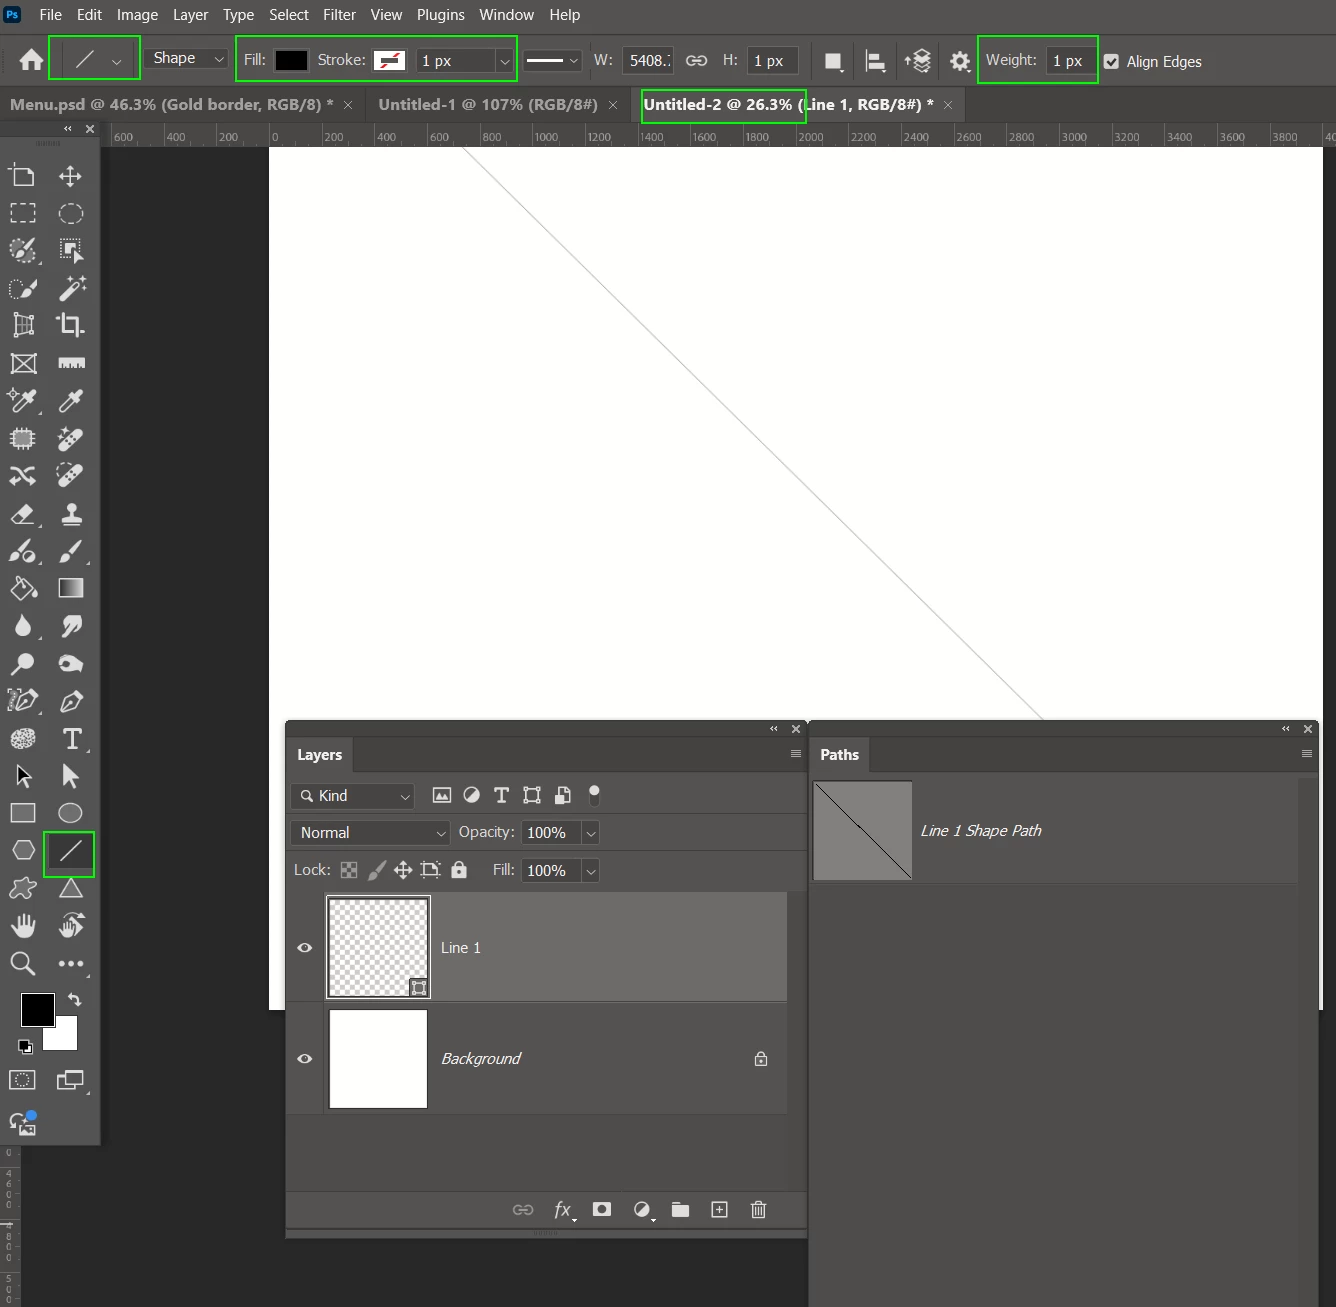Click the fill color swatch
The image size is (1336, 1307).
coord(291,60)
